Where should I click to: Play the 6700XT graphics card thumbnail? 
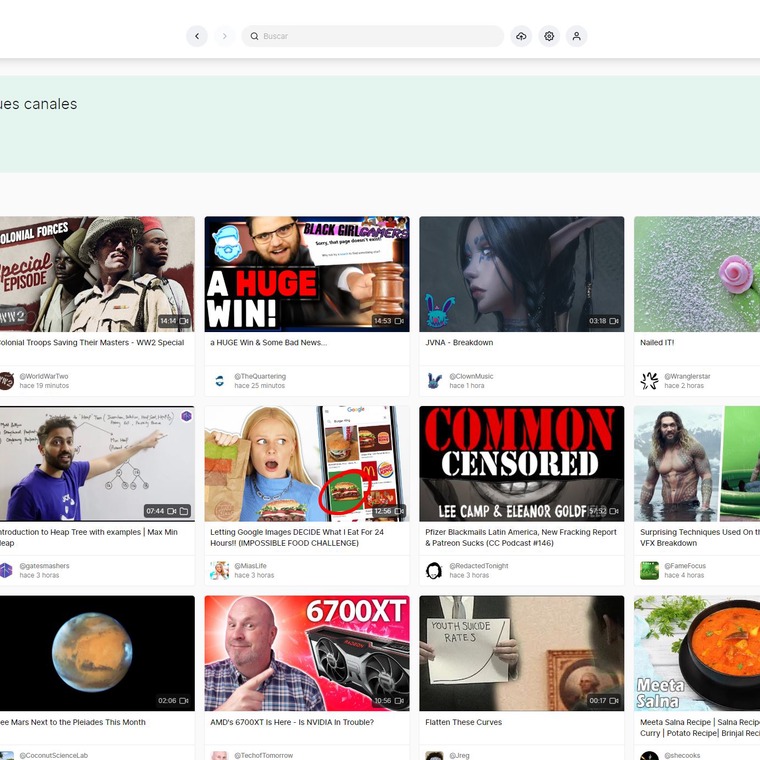tap(307, 653)
